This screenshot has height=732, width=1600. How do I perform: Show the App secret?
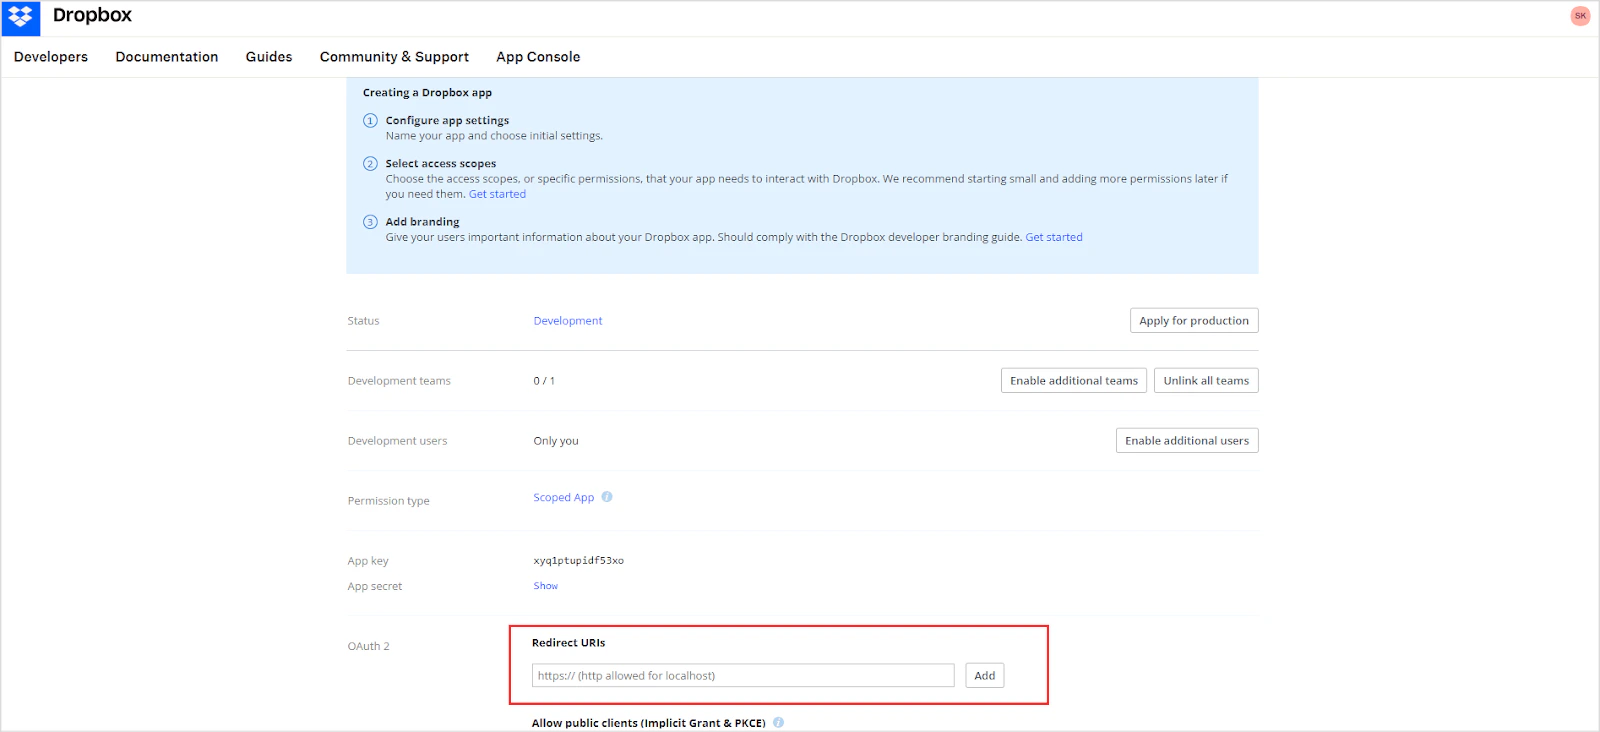546,586
